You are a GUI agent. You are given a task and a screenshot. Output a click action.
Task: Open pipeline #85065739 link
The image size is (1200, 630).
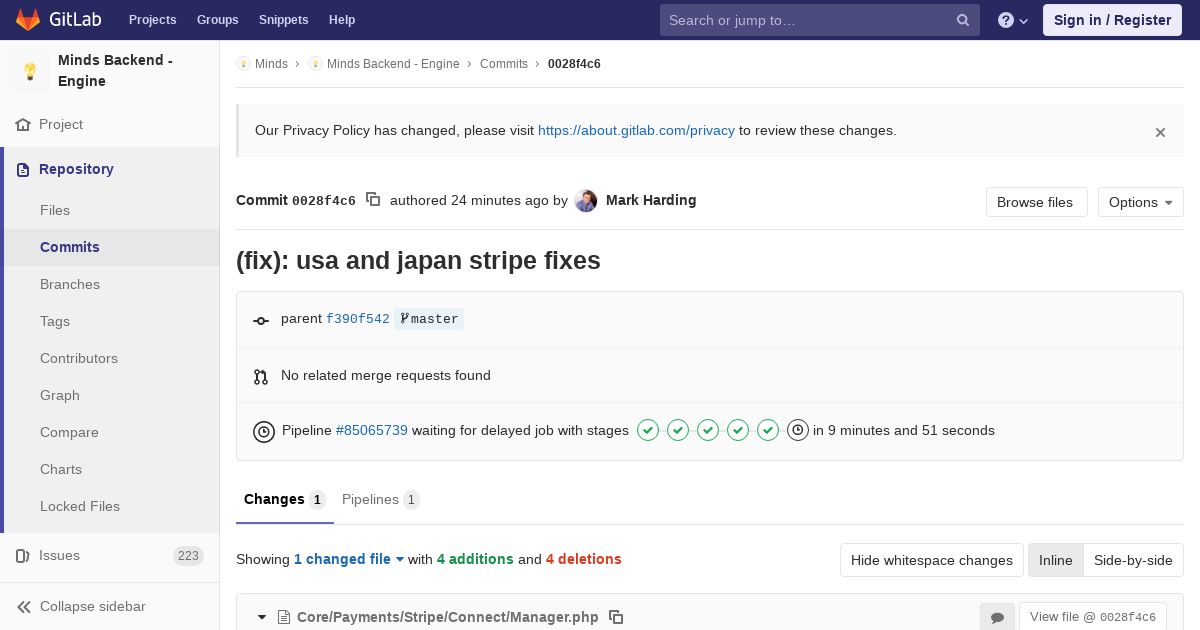[372, 430]
